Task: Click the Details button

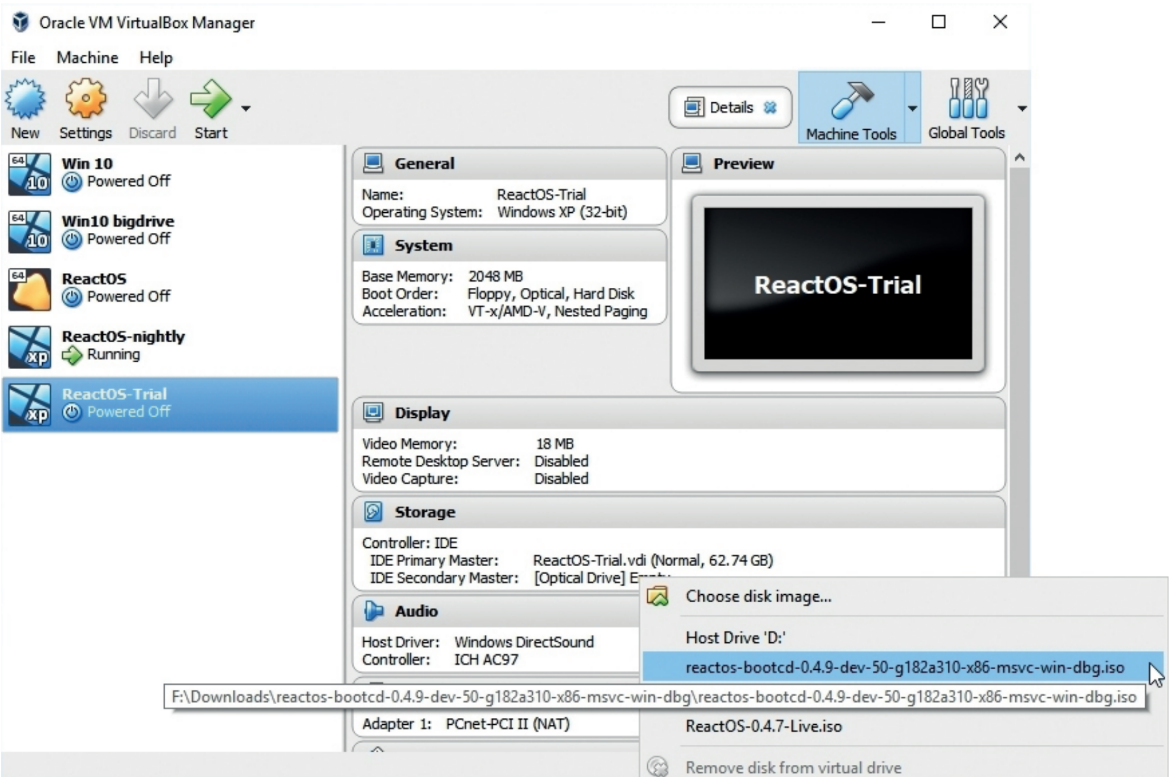Action: [x=730, y=107]
